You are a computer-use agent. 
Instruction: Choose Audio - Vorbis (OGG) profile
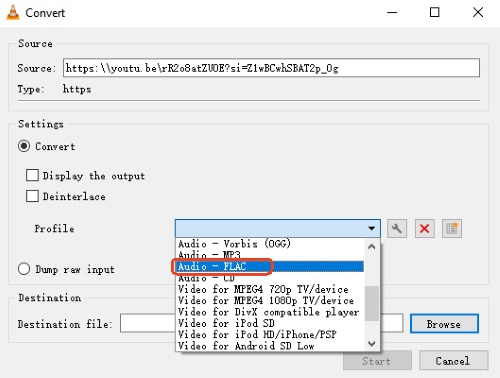pos(270,244)
